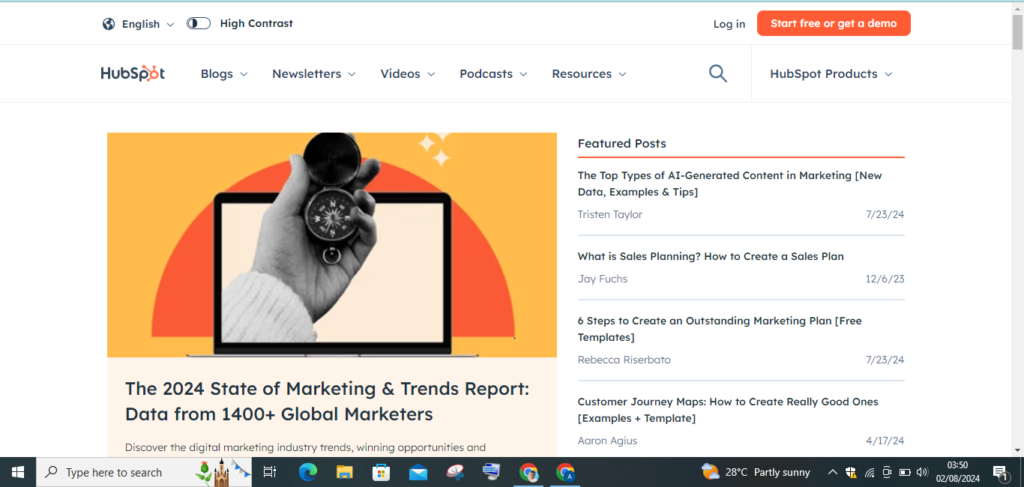This screenshot has width=1024, height=487.
Task: Expand the Blogs menu
Action: point(224,74)
